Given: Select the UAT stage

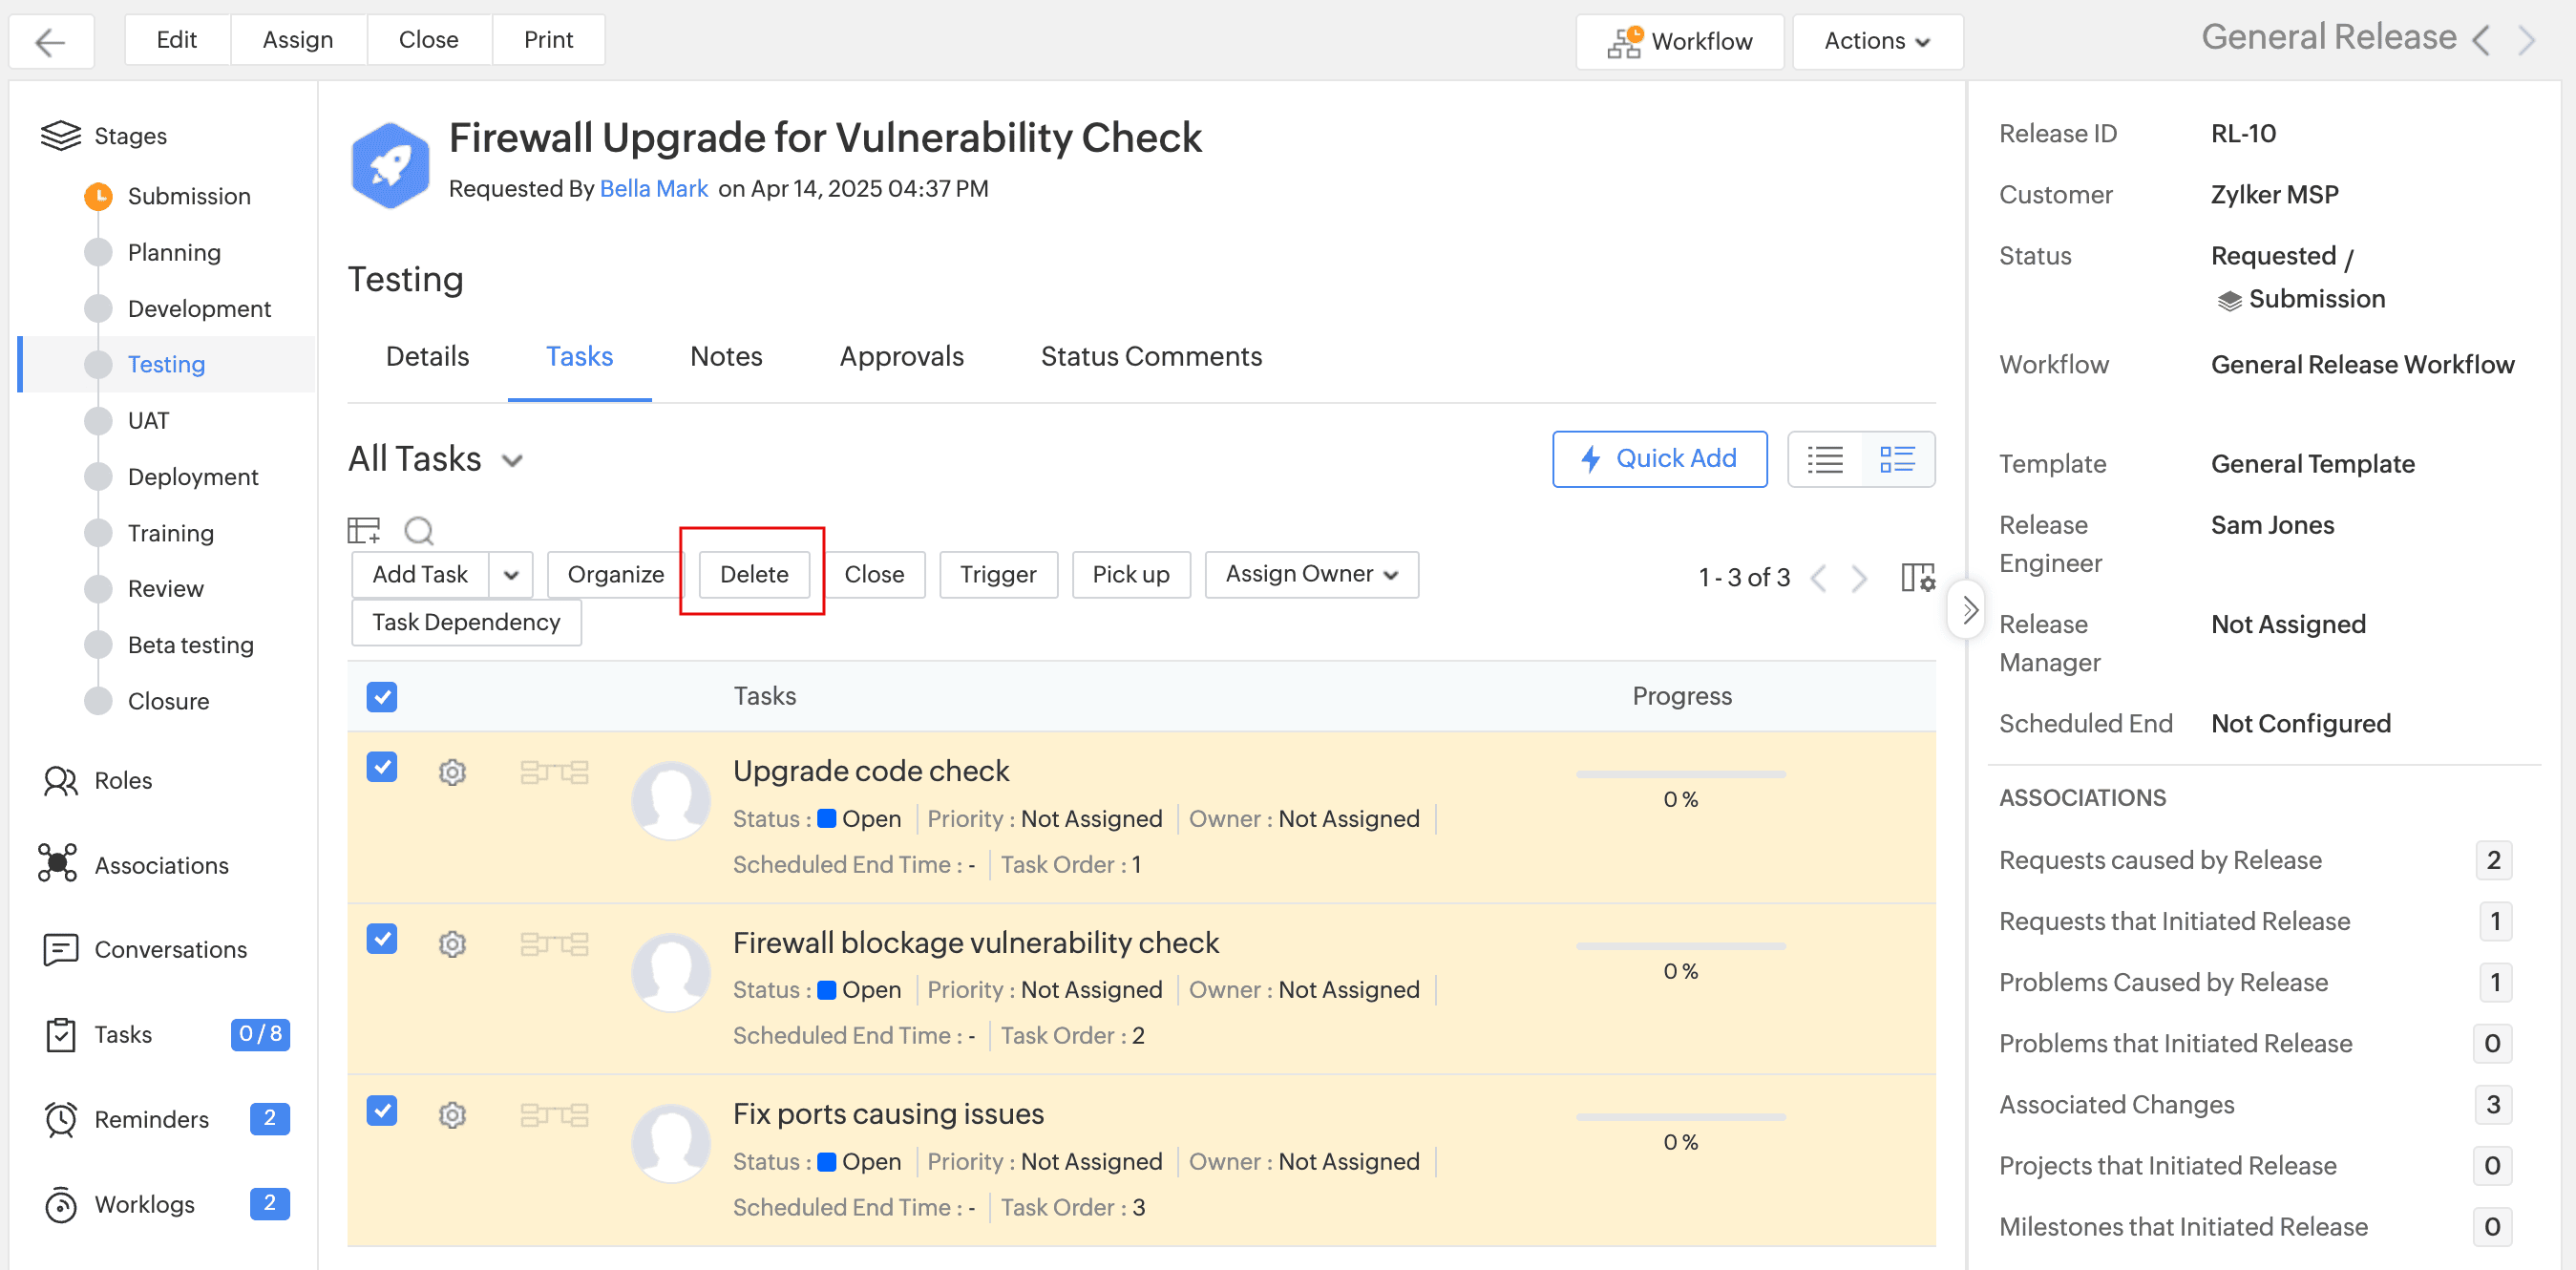Looking at the screenshot, I should point(148,420).
